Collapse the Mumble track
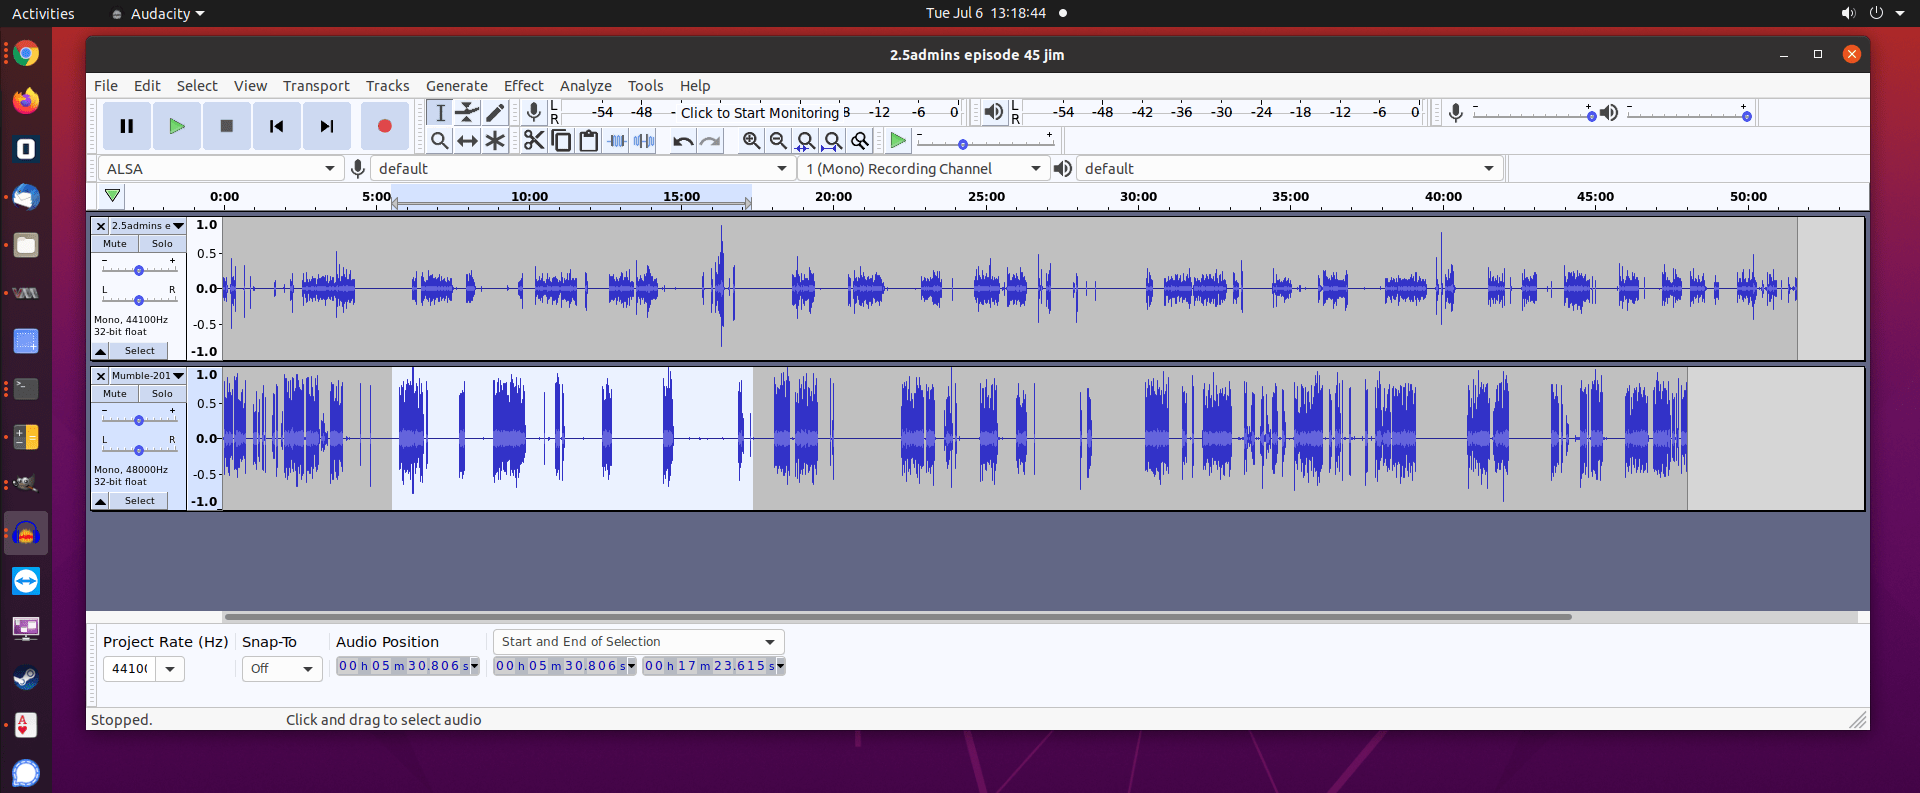 pyautogui.click(x=101, y=501)
